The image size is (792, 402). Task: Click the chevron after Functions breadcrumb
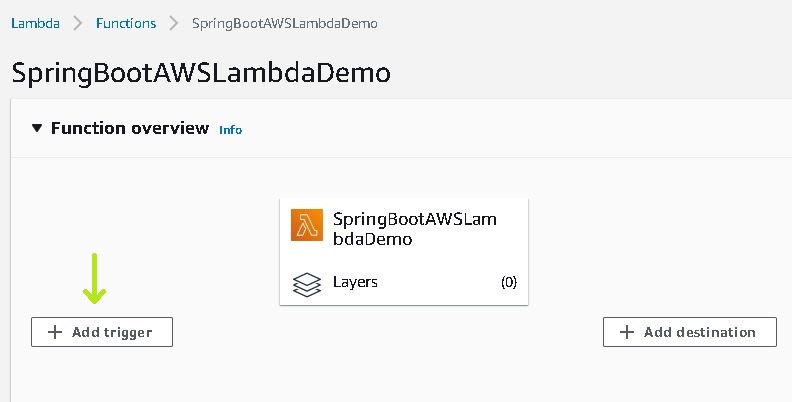(x=173, y=23)
